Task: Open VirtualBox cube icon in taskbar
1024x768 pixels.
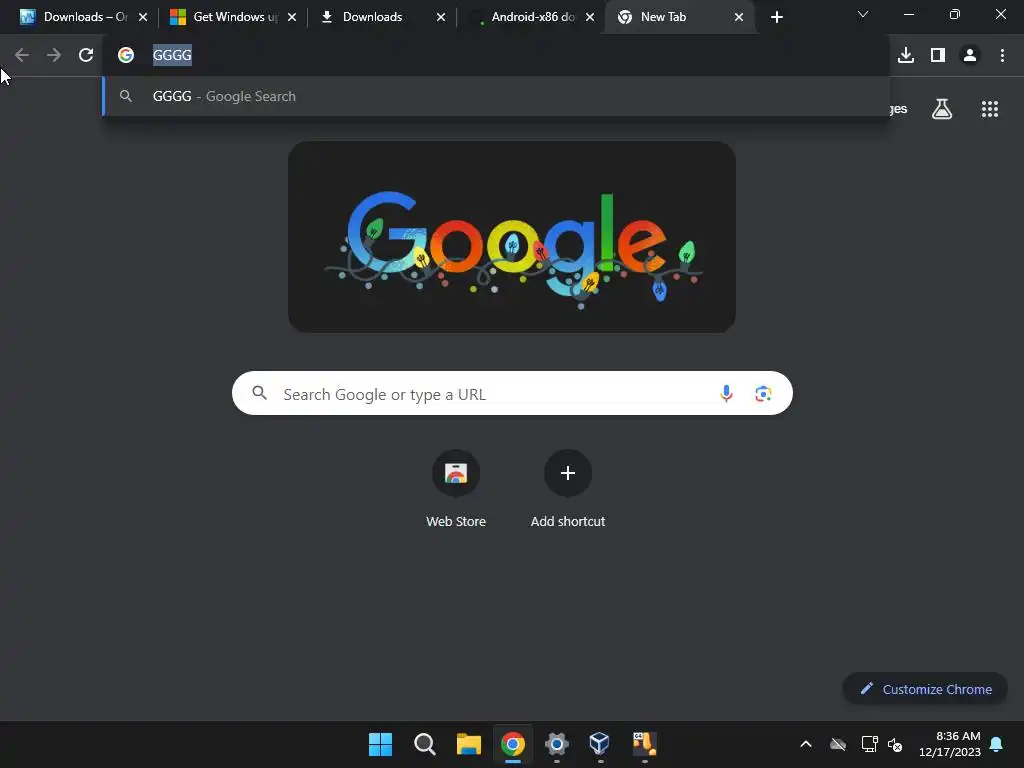Action: pos(600,743)
